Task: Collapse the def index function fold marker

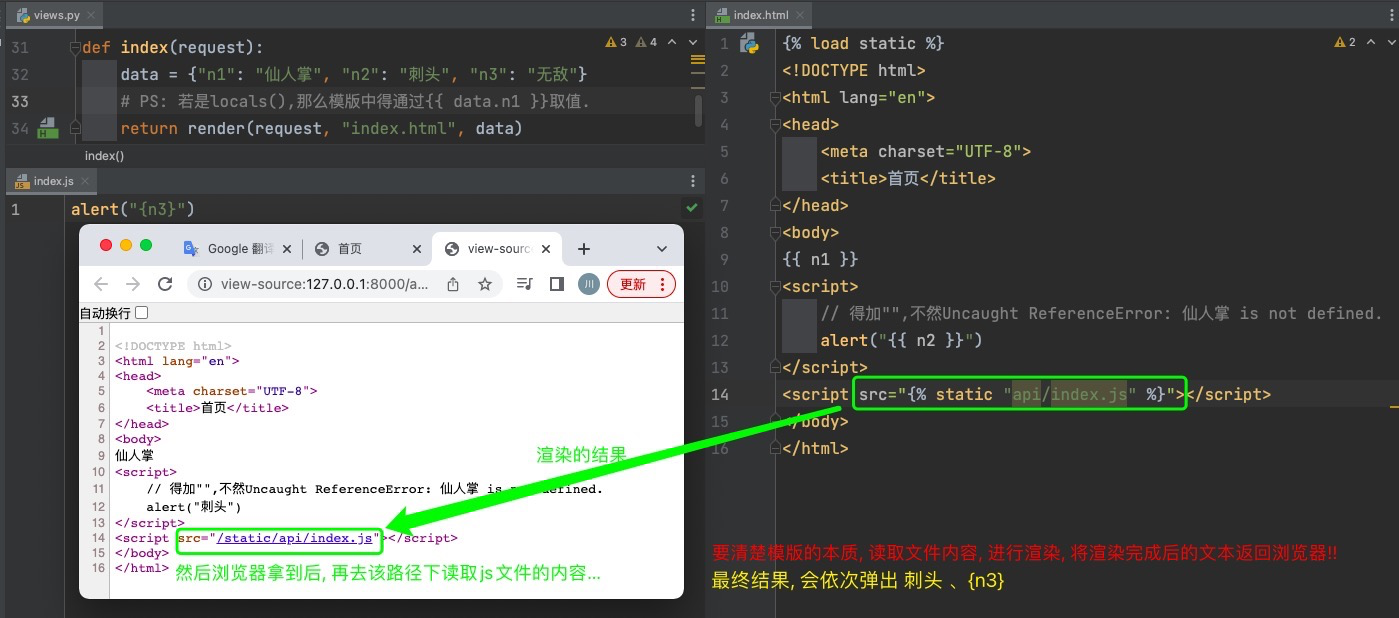Action: [75, 48]
